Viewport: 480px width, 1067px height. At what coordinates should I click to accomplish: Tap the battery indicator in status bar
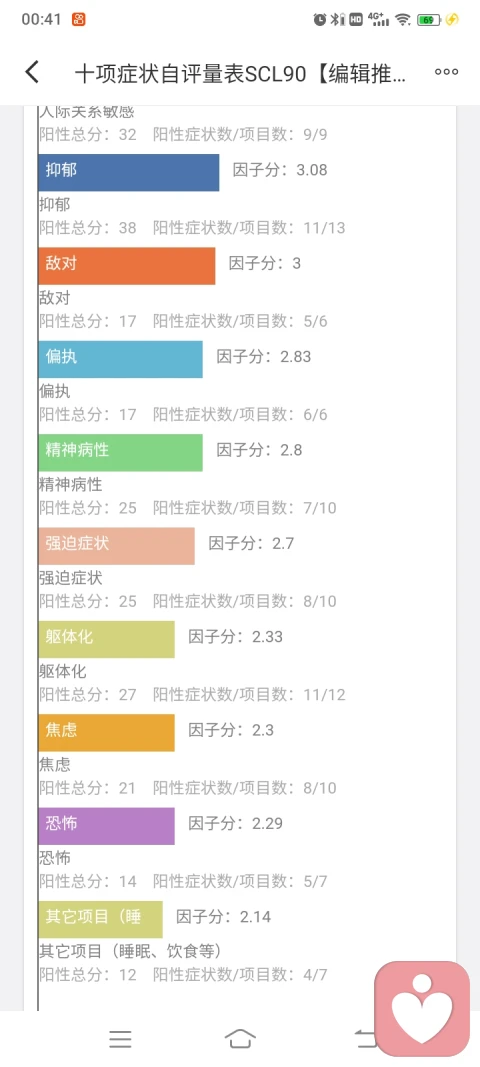click(429, 20)
